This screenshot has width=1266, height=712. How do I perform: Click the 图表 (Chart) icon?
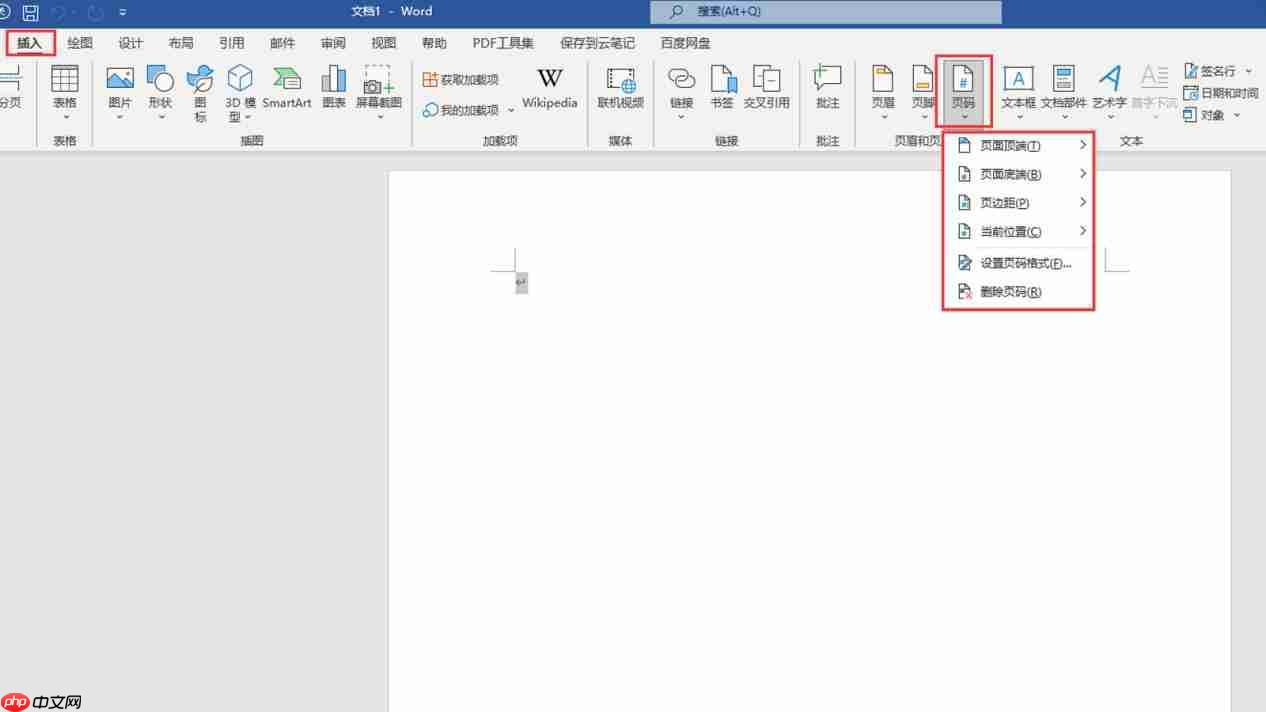pos(334,79)
